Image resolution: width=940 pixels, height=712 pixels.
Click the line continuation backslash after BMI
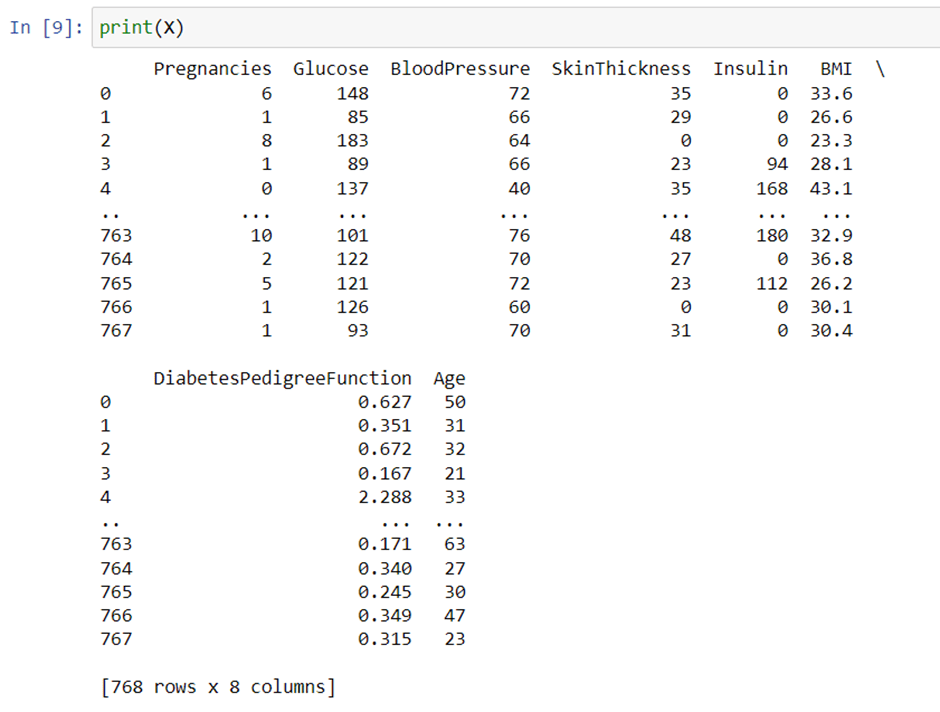[880, 69]
